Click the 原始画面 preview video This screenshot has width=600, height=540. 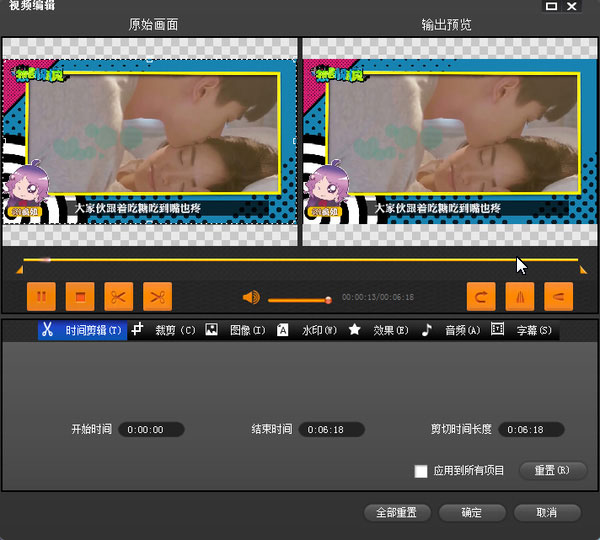(150, 142)
